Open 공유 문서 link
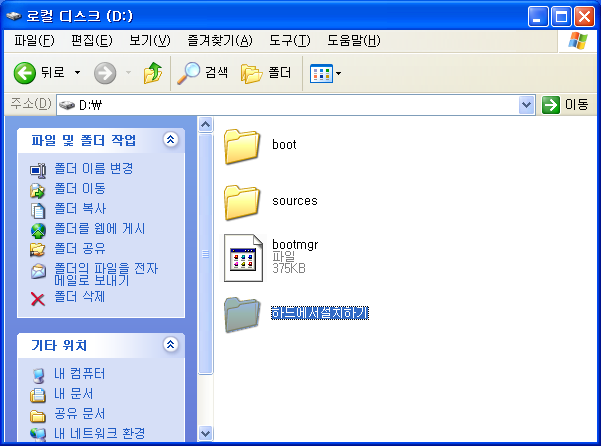601x446 pixels. [x=80, y=413]
